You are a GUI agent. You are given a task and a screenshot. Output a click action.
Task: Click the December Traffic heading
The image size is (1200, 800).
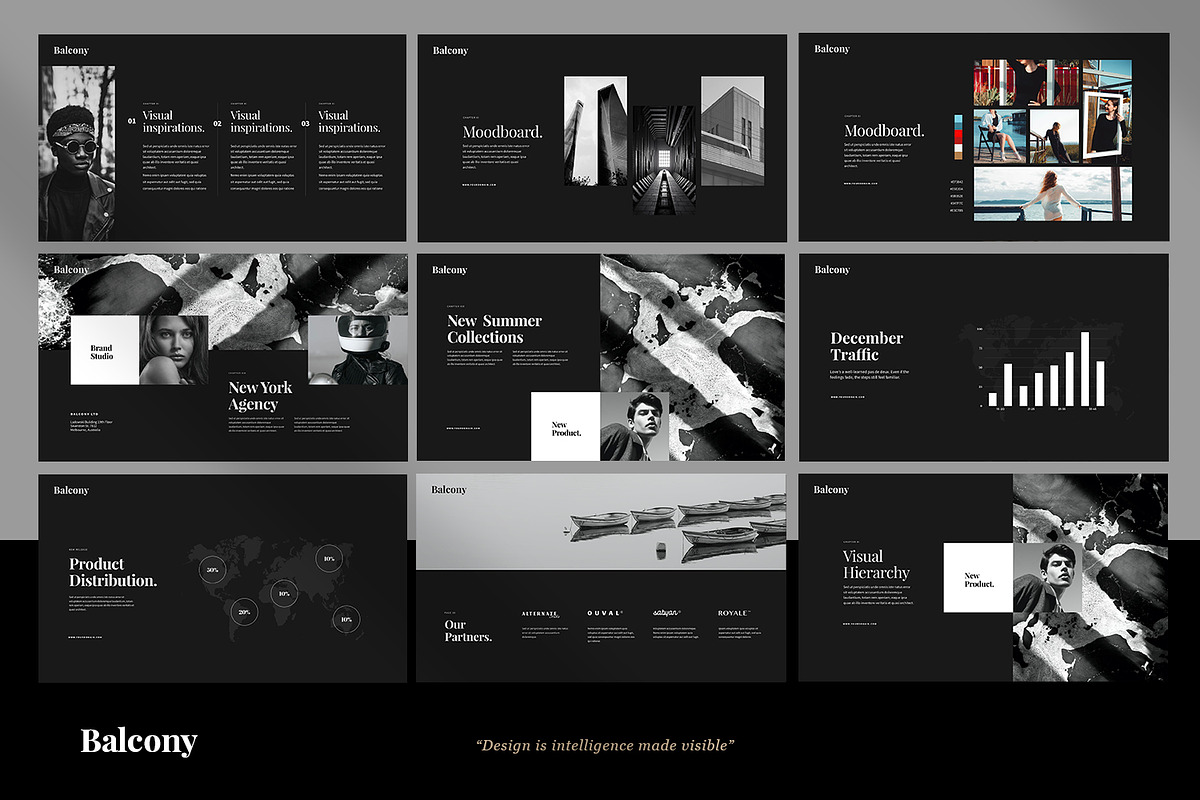tap(866, 346)
